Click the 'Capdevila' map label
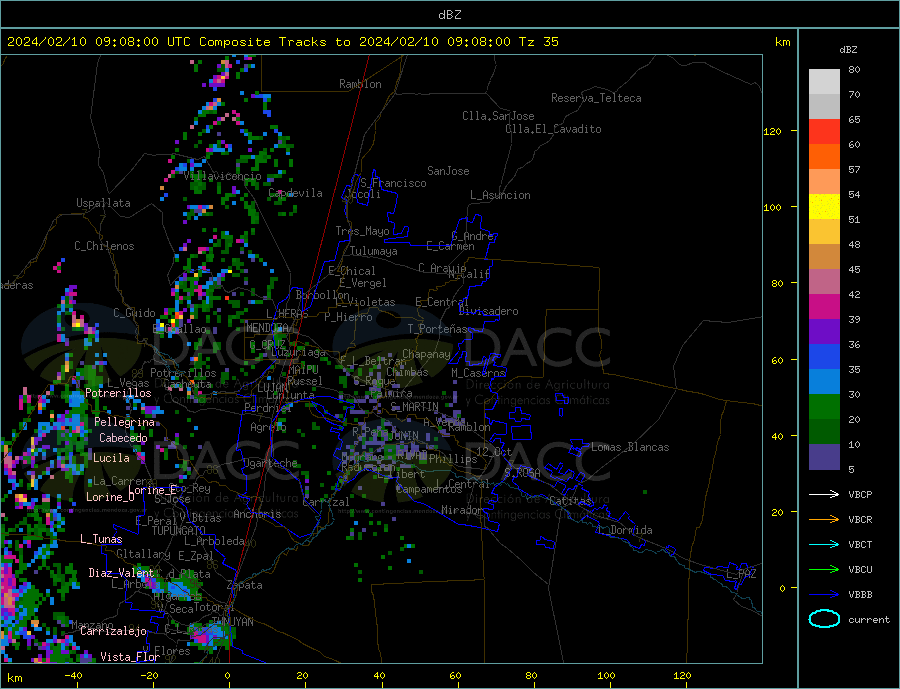The image size is (900, 689). click(295, 193)
